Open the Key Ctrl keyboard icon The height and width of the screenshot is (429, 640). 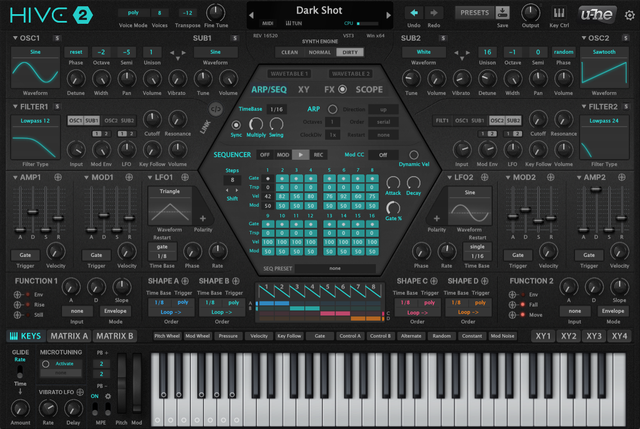(x=559, y=13)
